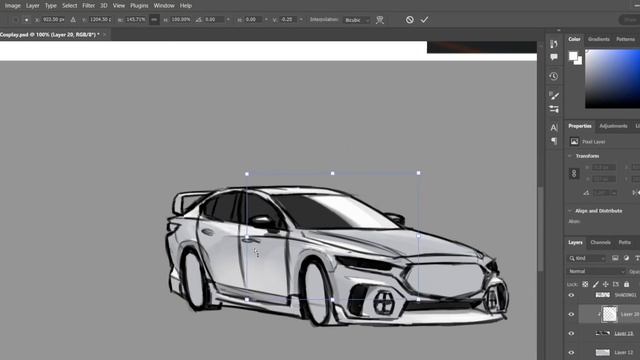Screen dimensions: 640x360
Task: Switch to the Color tab
Action: pyautogui.click(x=574, y=39)
